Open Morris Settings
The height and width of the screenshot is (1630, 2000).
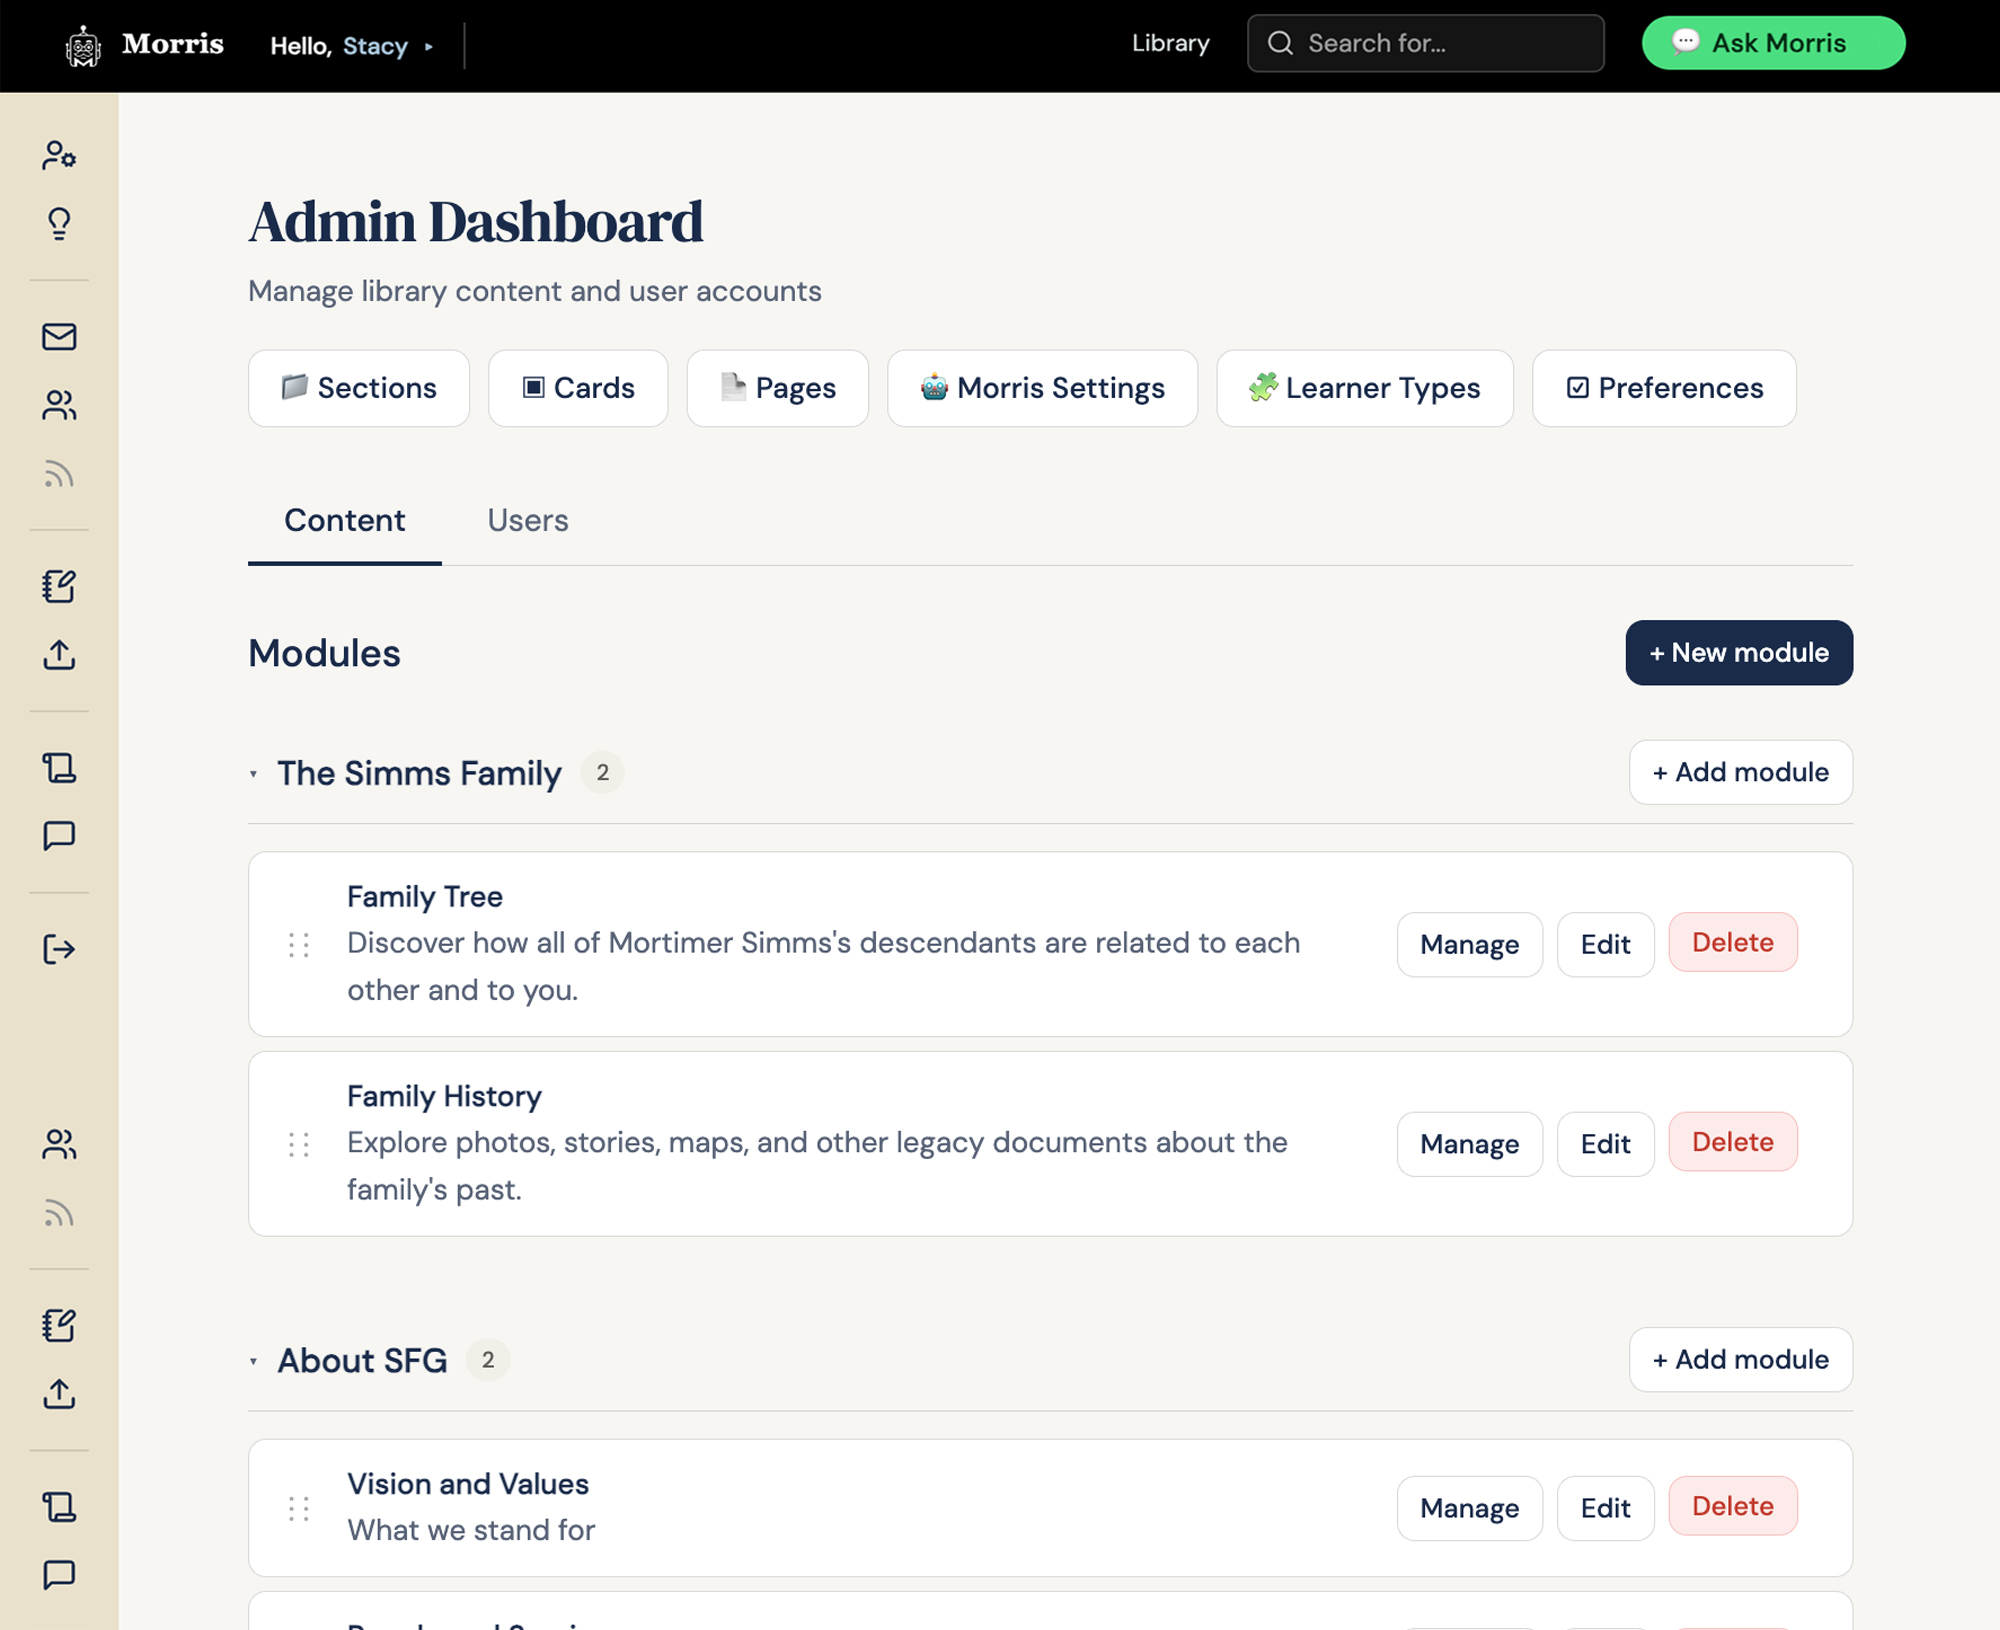(1043, 388)
